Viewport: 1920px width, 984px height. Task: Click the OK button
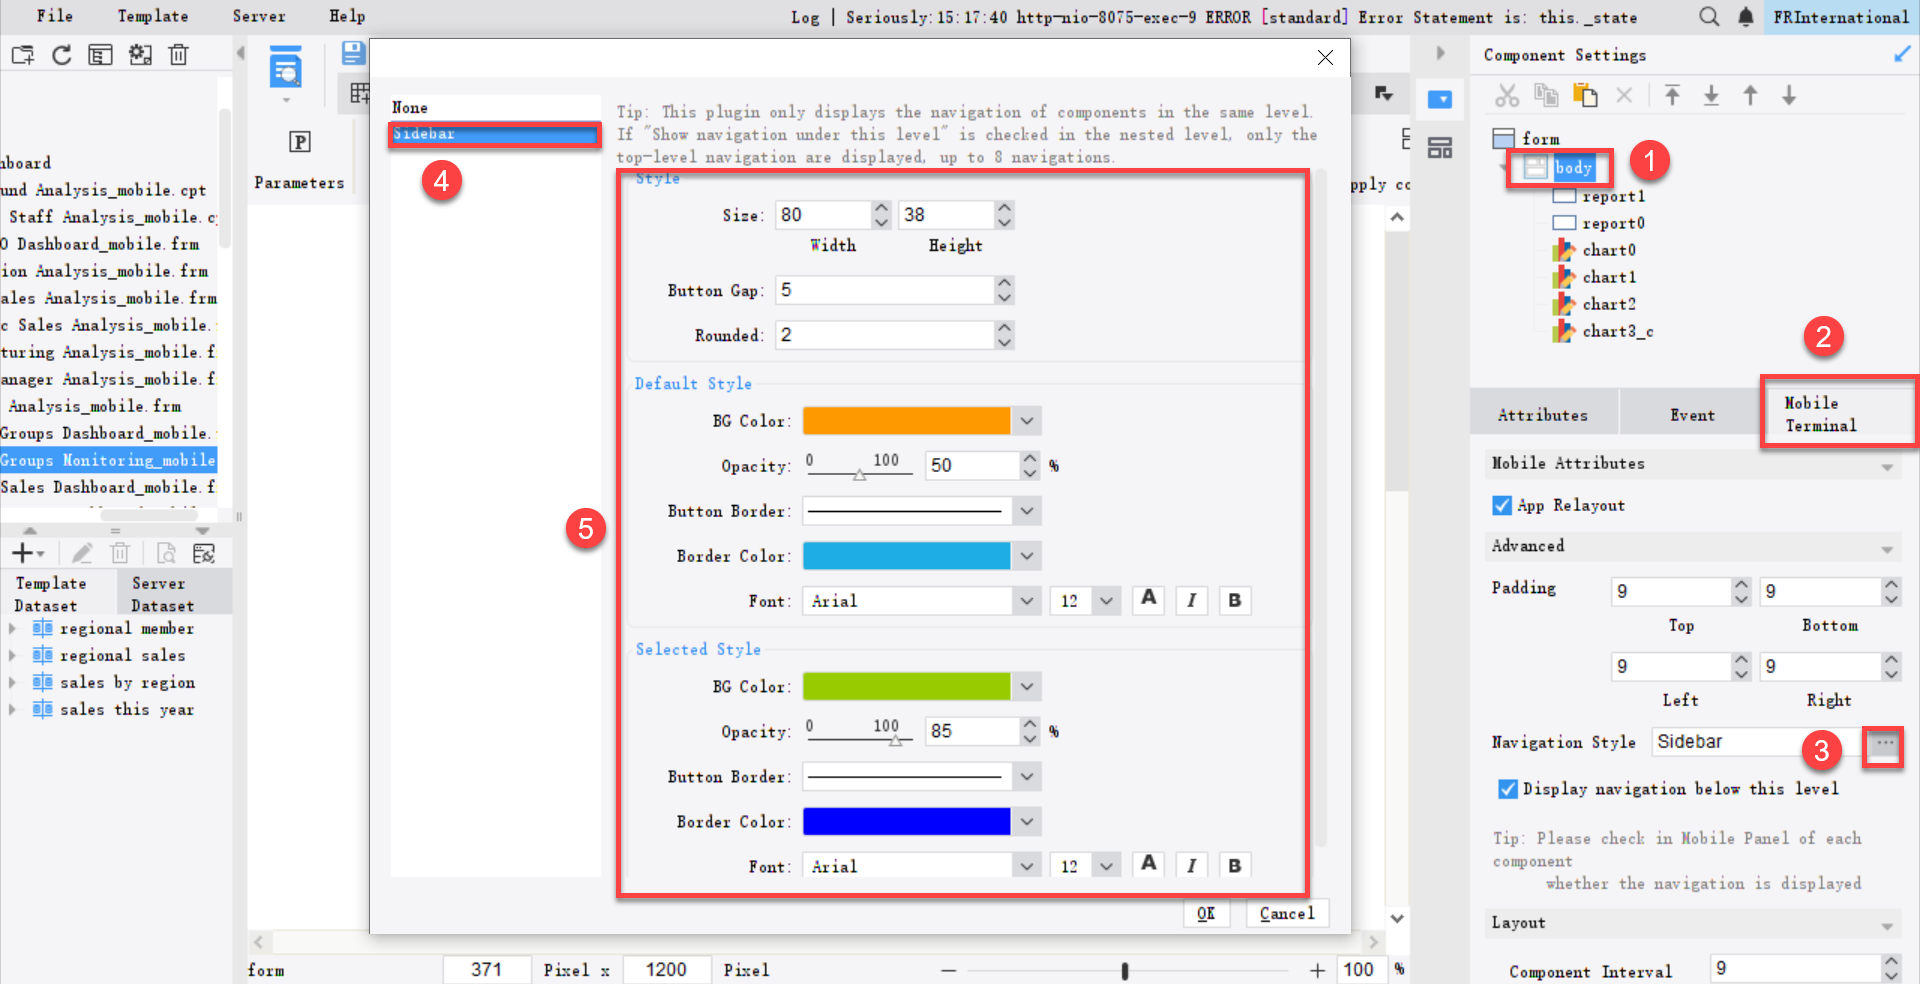1206,913
